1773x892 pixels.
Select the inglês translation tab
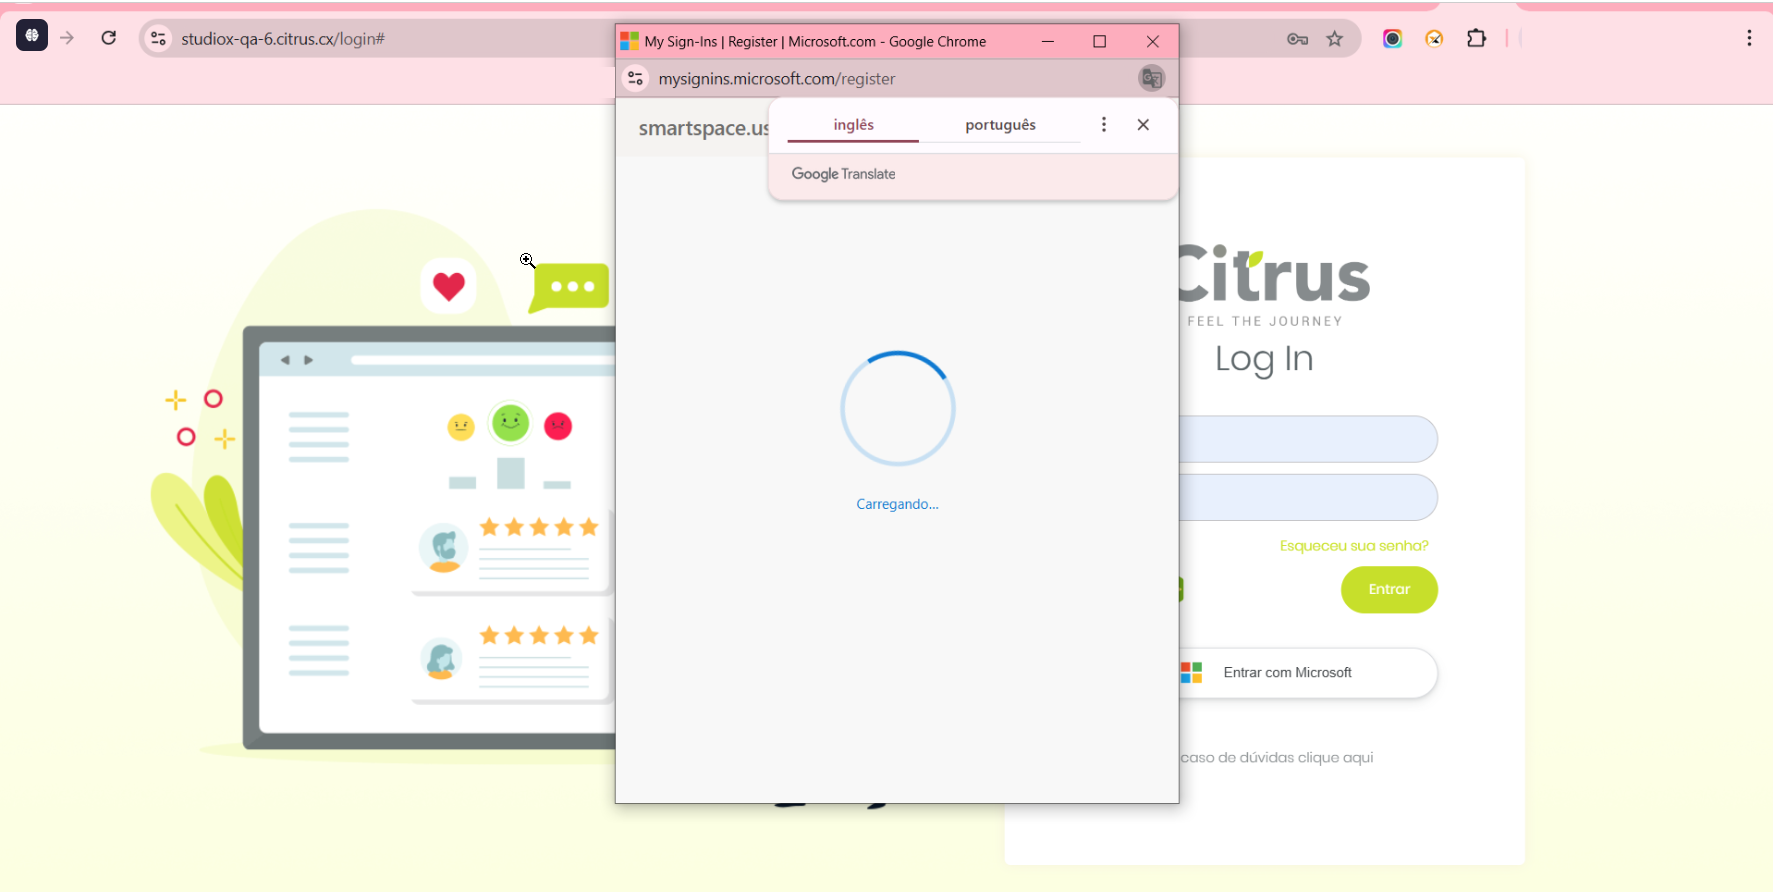click(853, 125)
